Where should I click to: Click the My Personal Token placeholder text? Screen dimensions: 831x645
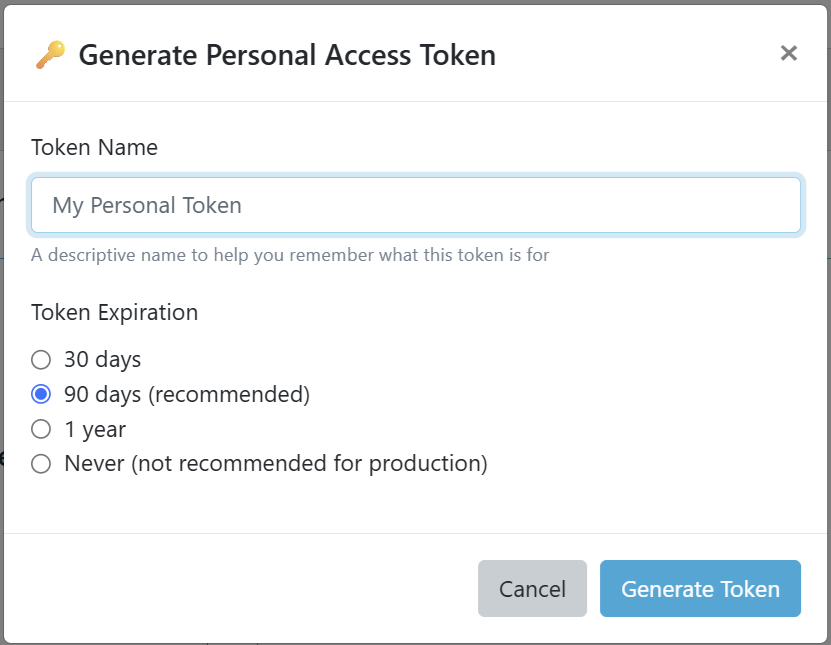click(147, 204)
